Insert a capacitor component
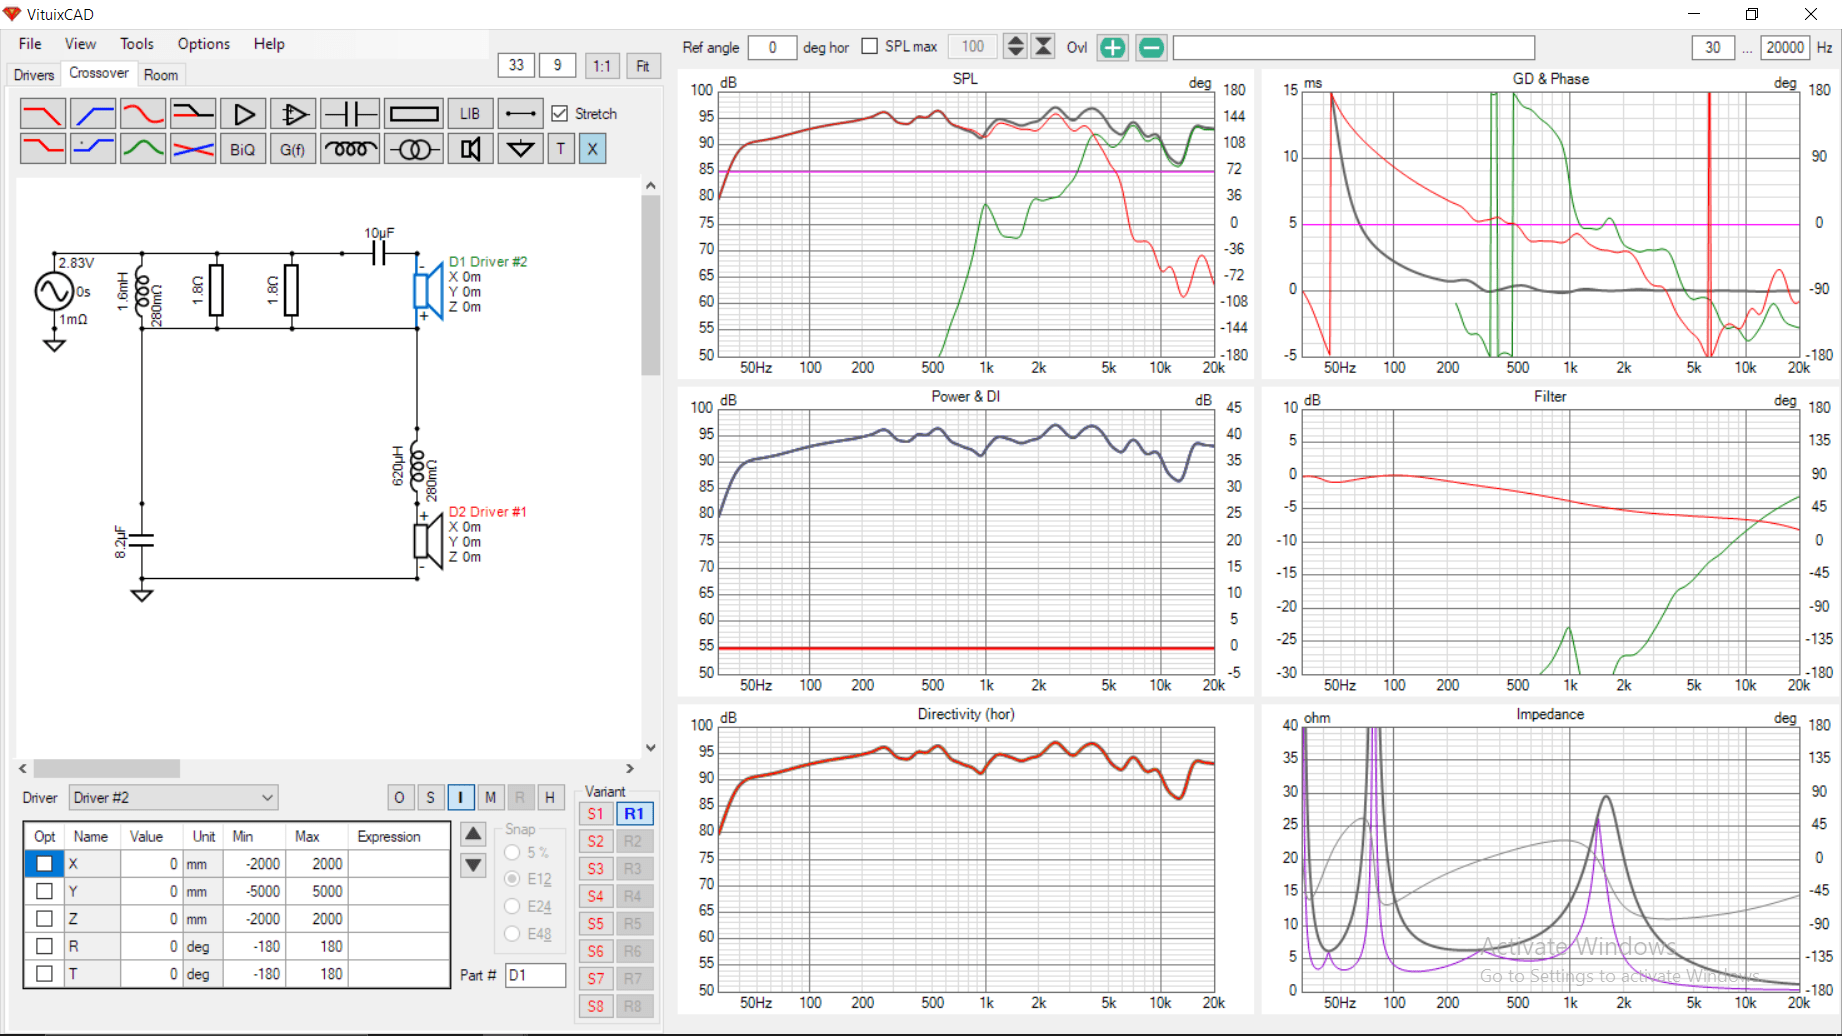Image resolution: width=1842 pixels, height=1036 pixels. click(350, 114)
